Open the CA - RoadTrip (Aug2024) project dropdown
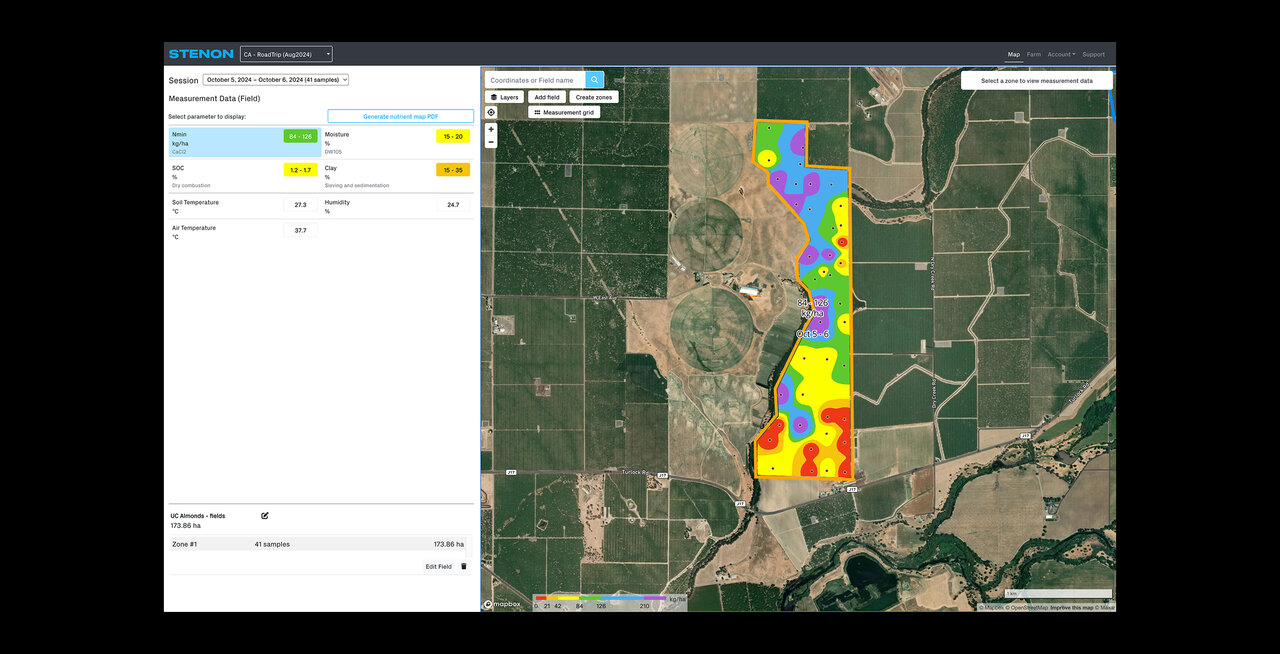The height and width of the screenshot is (654, 1280). pos(286,54)
